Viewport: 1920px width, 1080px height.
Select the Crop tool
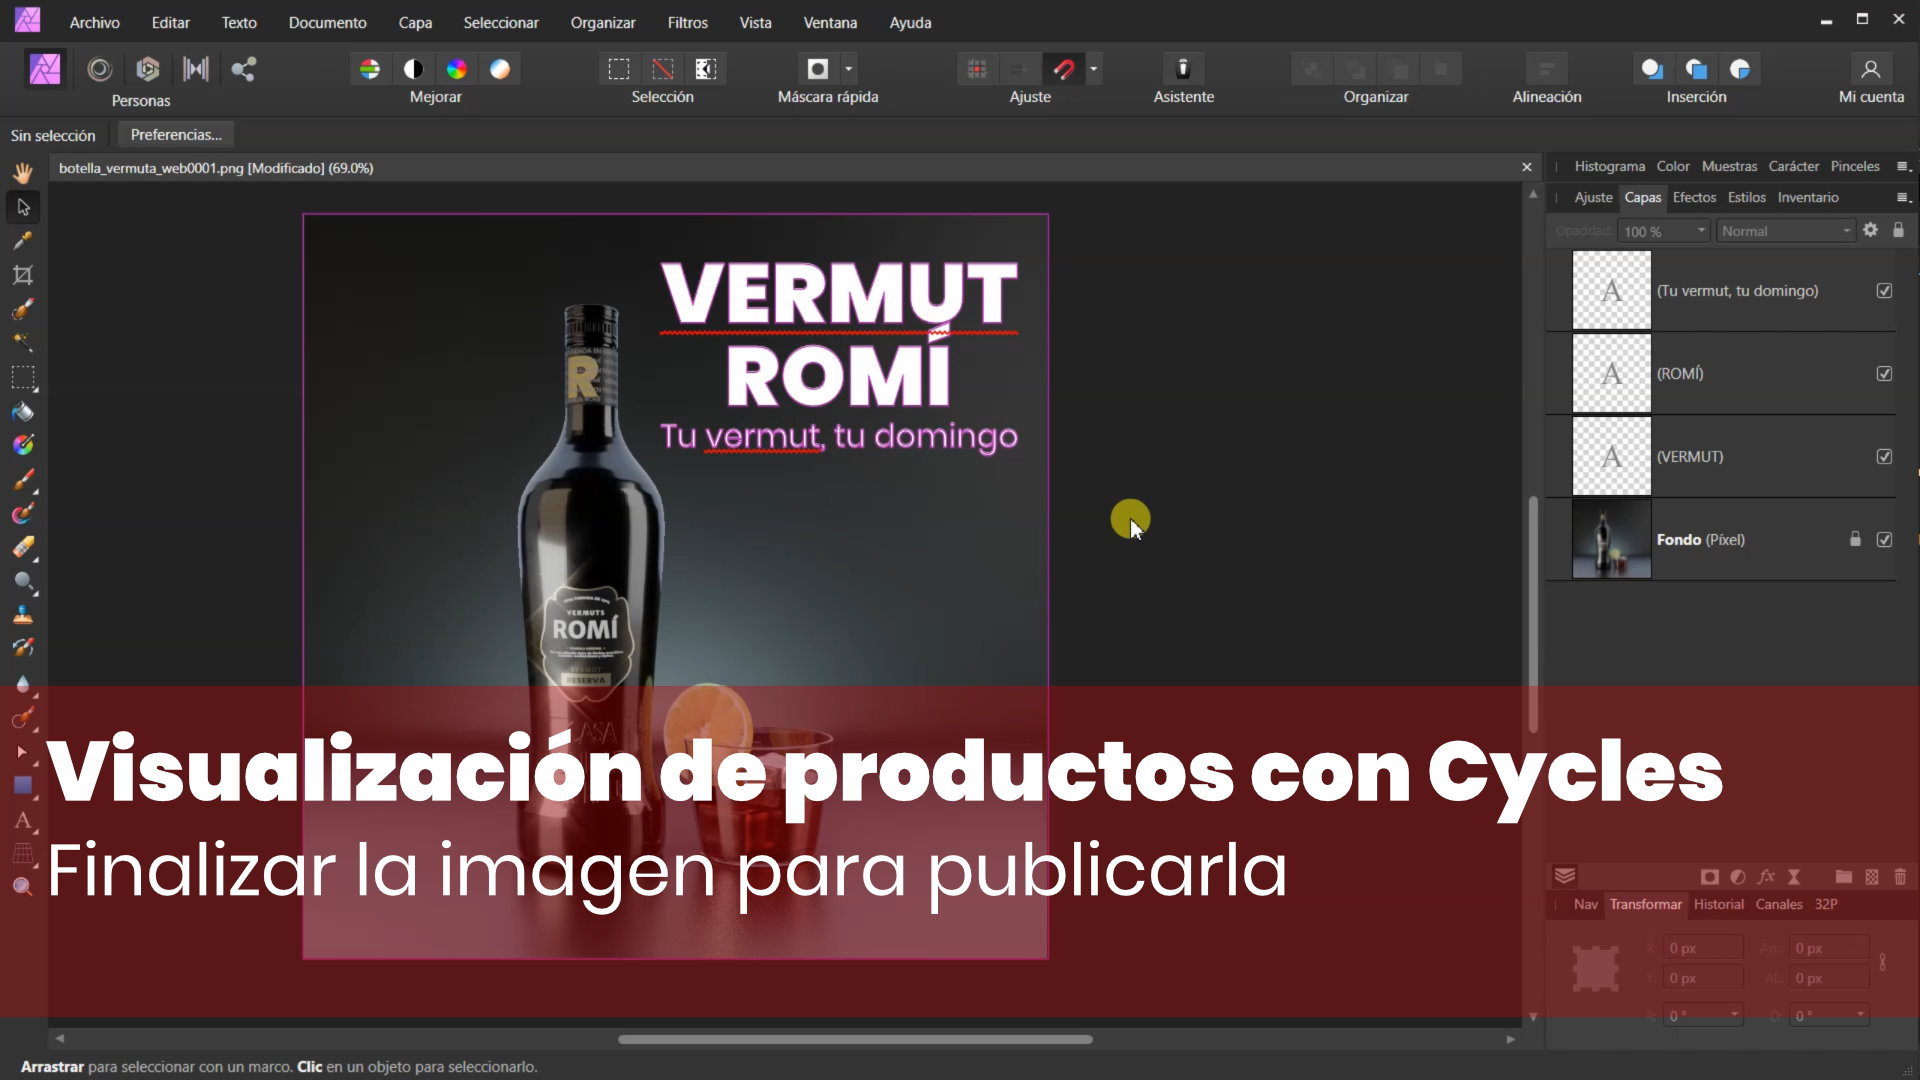[x=23, y=275]
